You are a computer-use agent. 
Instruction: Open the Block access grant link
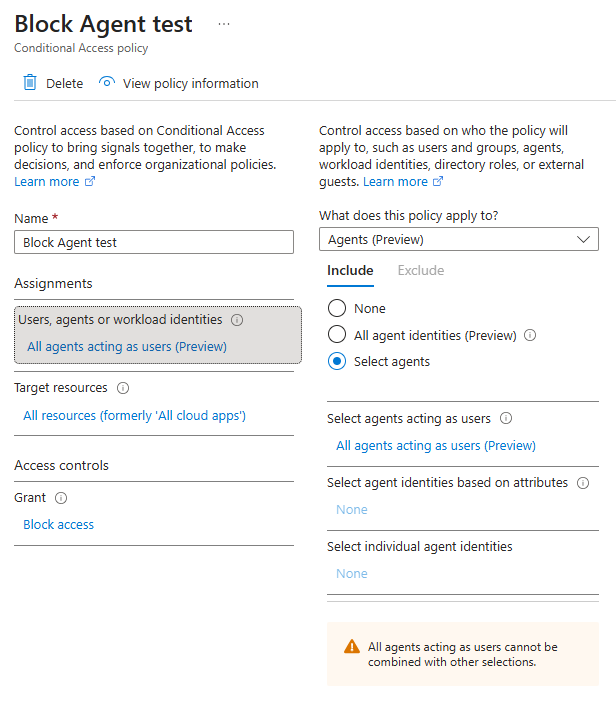coord(58,525)
